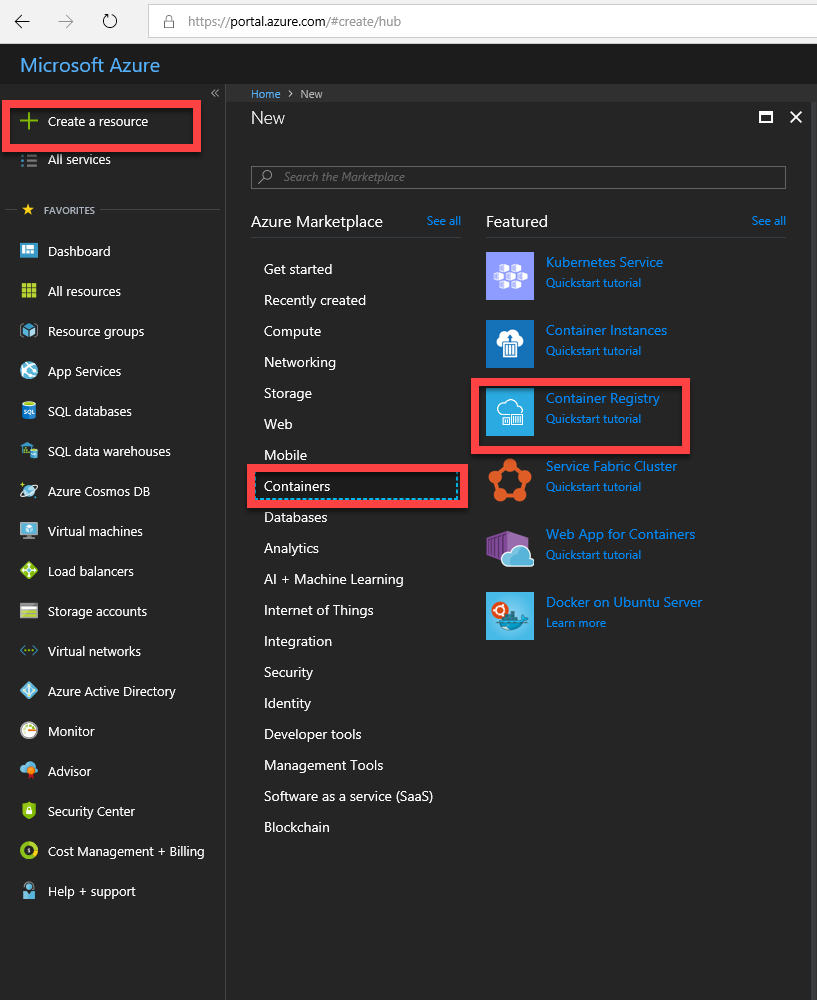Click the SQL data warehouses icon

[29, 450]
